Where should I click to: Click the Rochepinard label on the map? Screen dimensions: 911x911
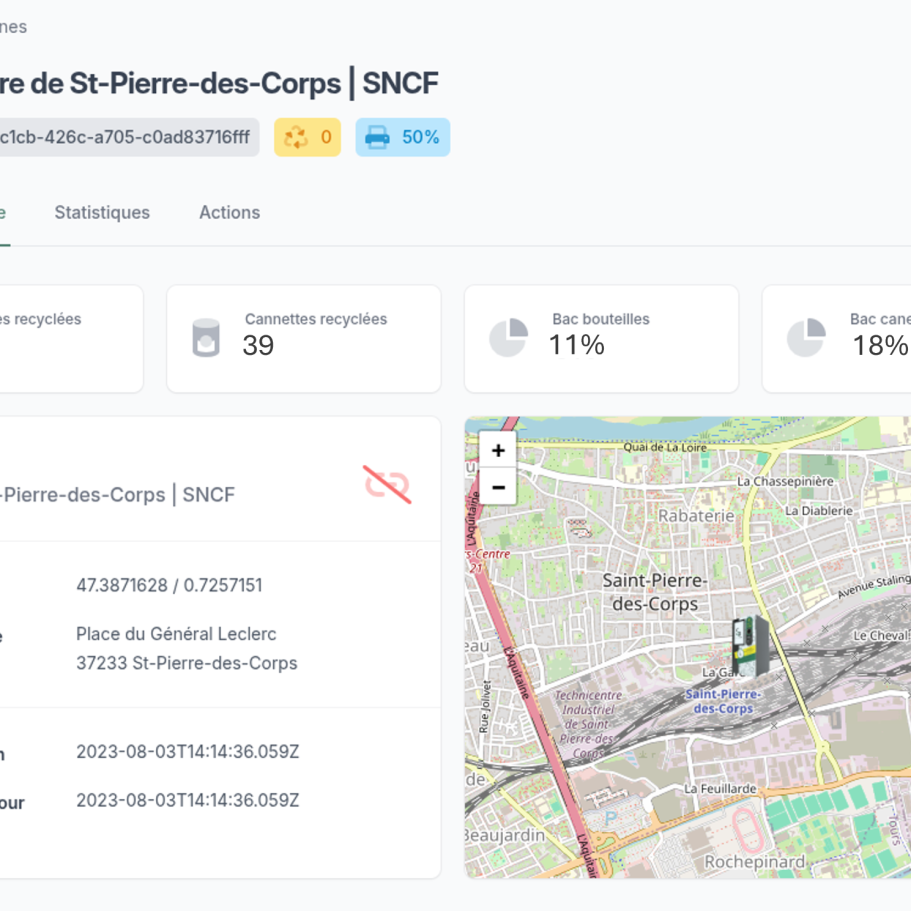click(753, 861)
